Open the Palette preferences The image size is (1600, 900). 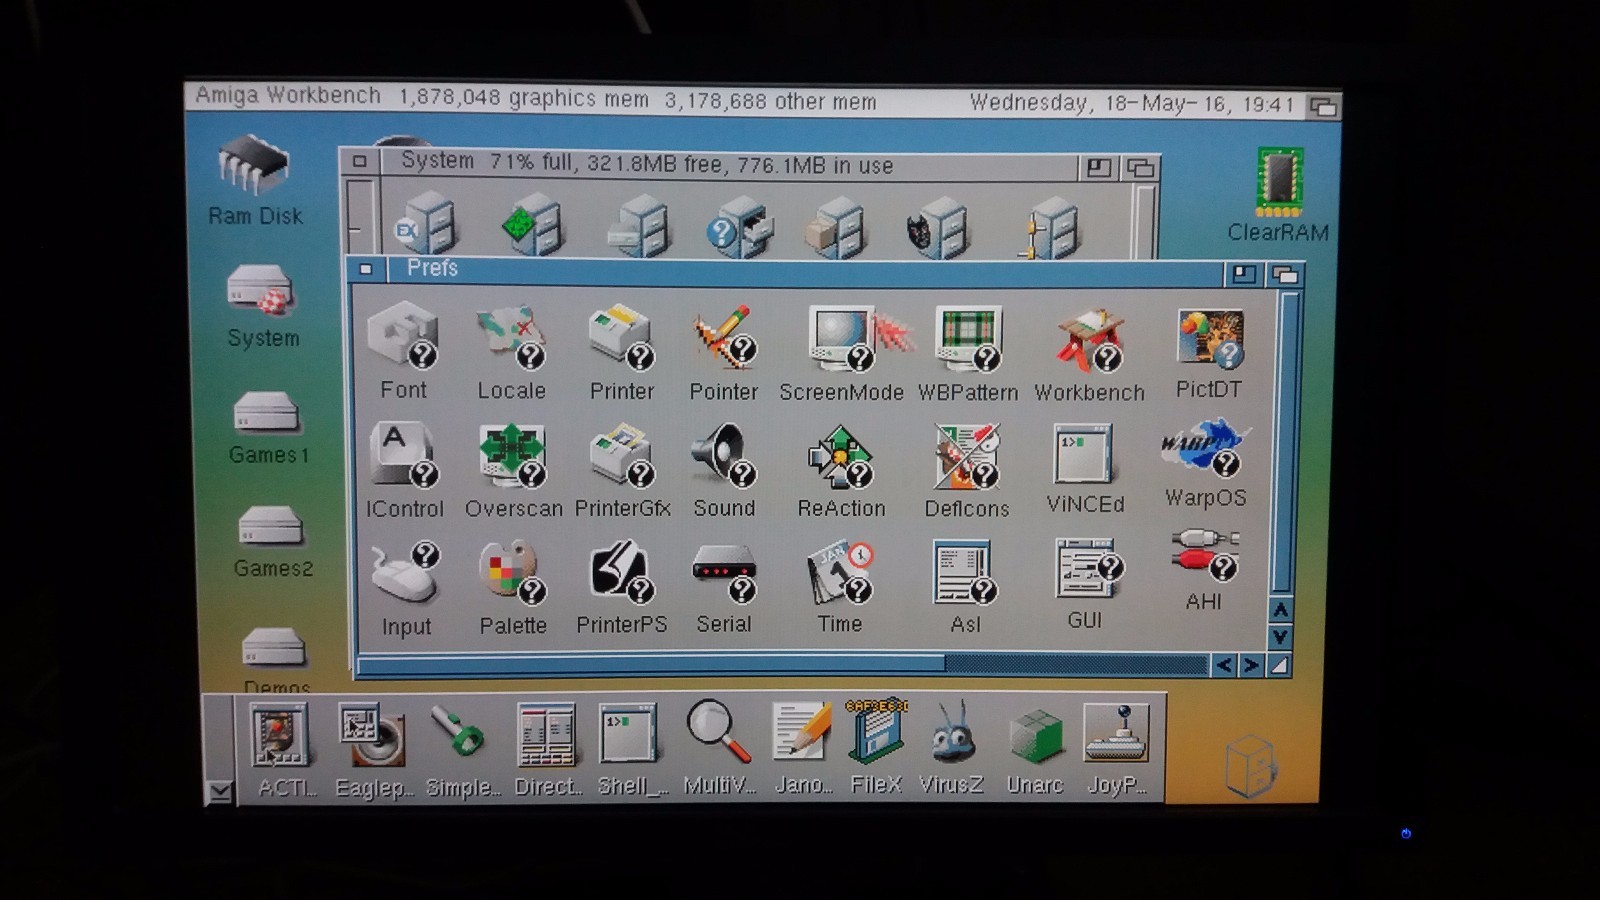coord(512,573)
